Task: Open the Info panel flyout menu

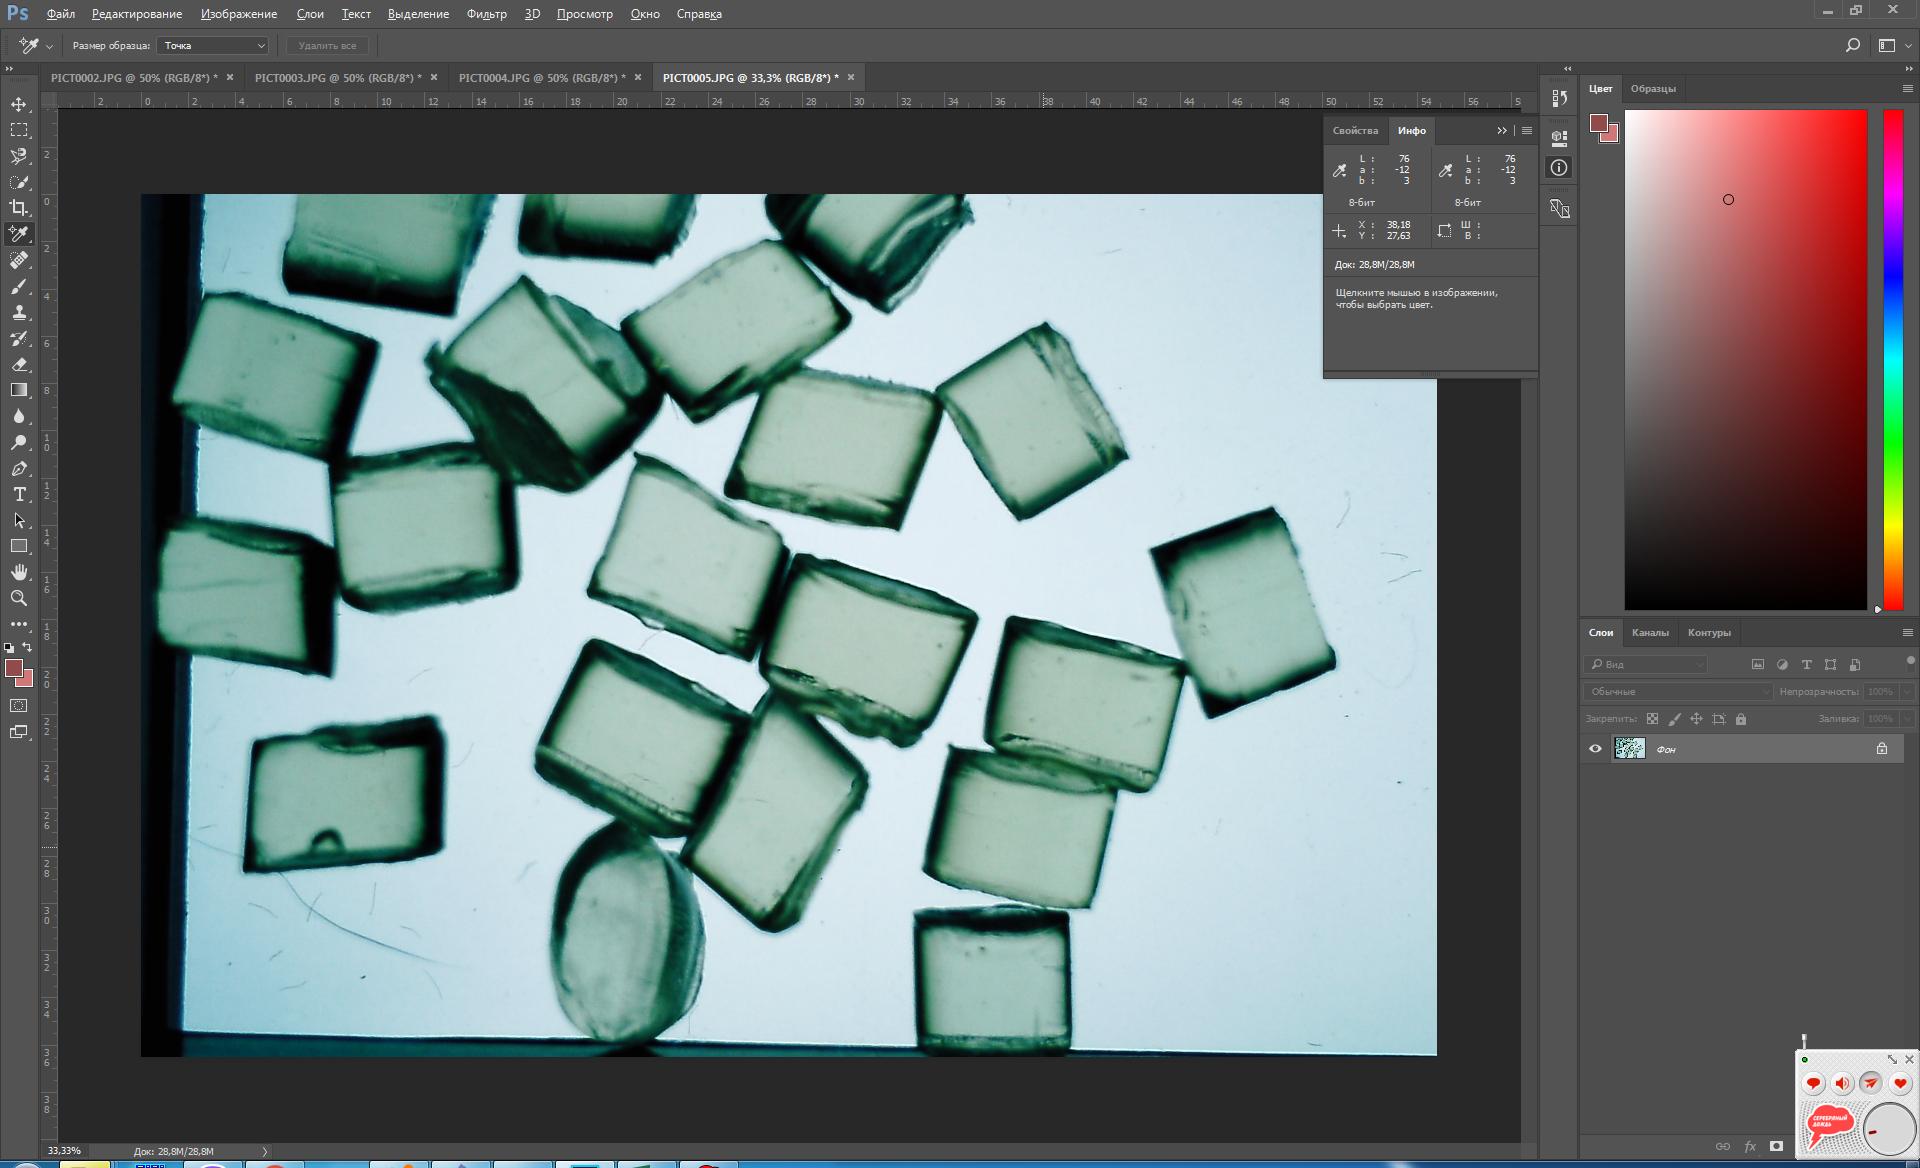Action: click(x=1527, y=131)
